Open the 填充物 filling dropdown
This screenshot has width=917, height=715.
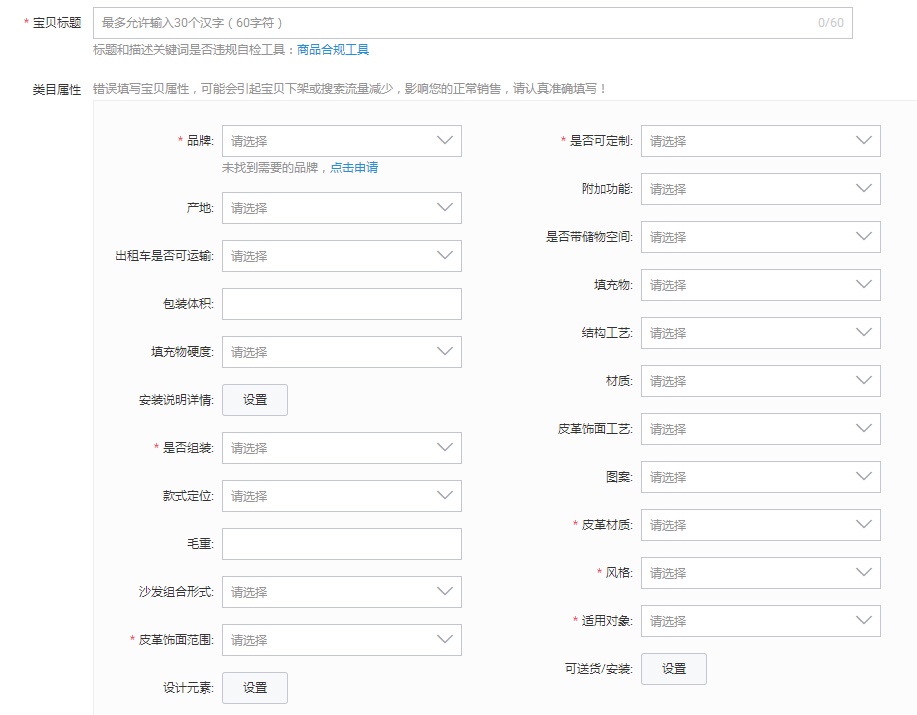click(760, 285)
